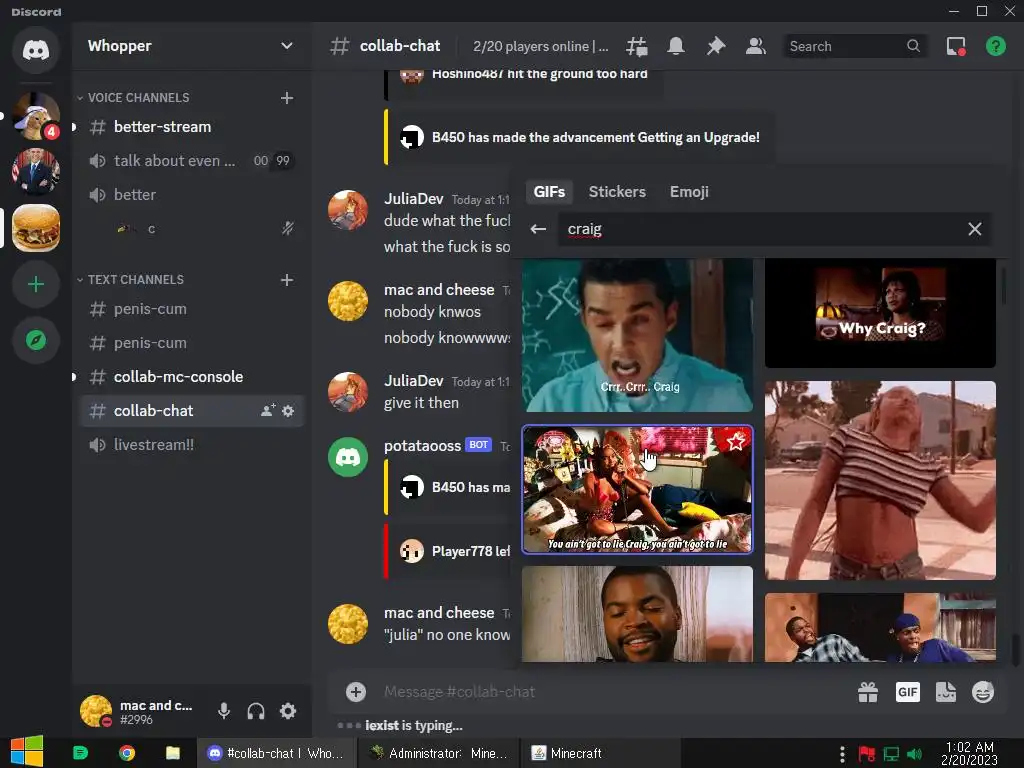Go back from craig GIF results
The width and height of the screenshot is (1024, 768).
click(538, 229)
